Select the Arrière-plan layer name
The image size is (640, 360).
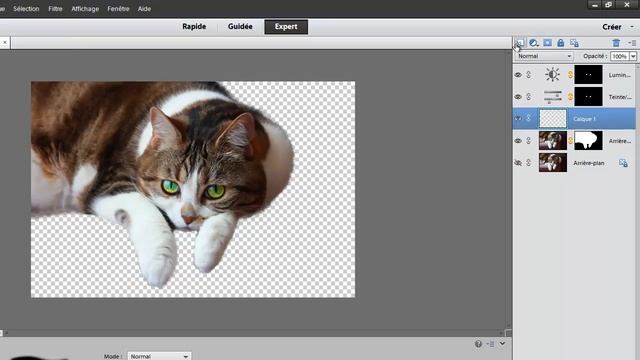[589, 163]
